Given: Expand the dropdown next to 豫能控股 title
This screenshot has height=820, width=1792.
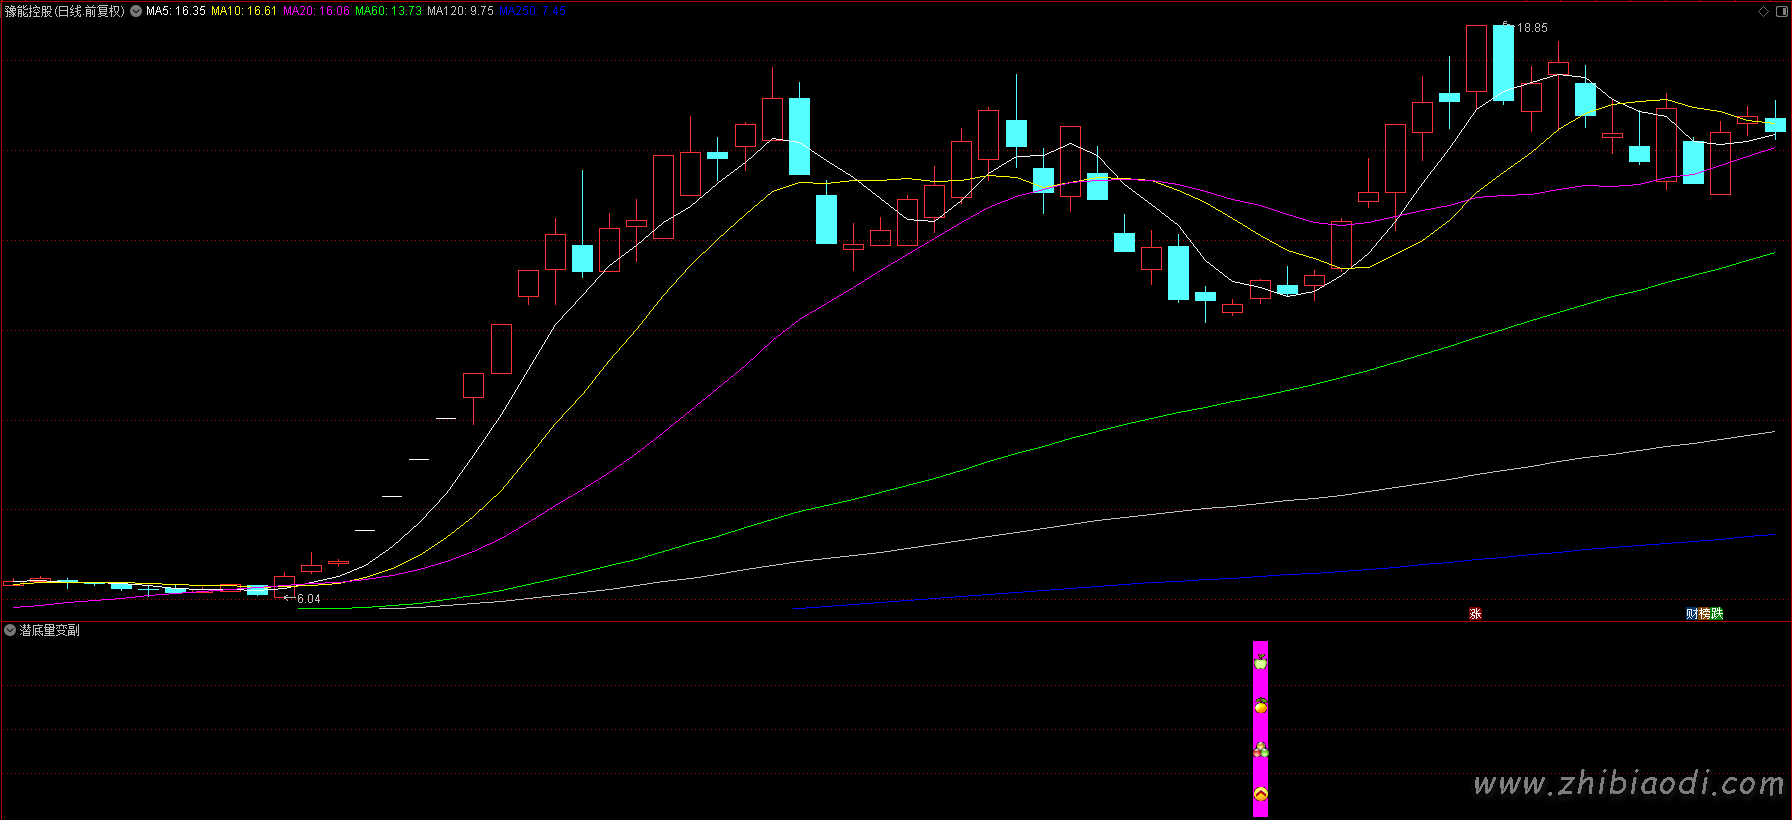Looking at the screenshot, I should [136, 11].
